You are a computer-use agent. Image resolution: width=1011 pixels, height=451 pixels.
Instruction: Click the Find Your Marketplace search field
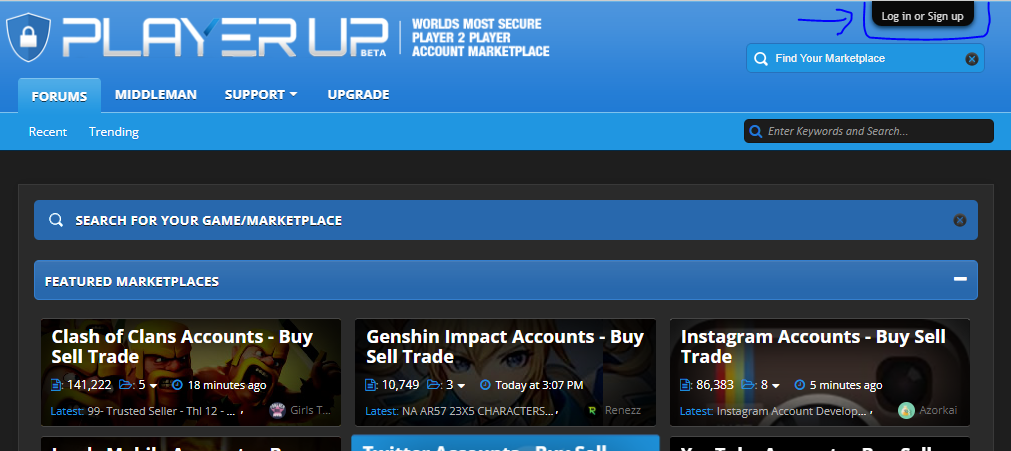865,58
